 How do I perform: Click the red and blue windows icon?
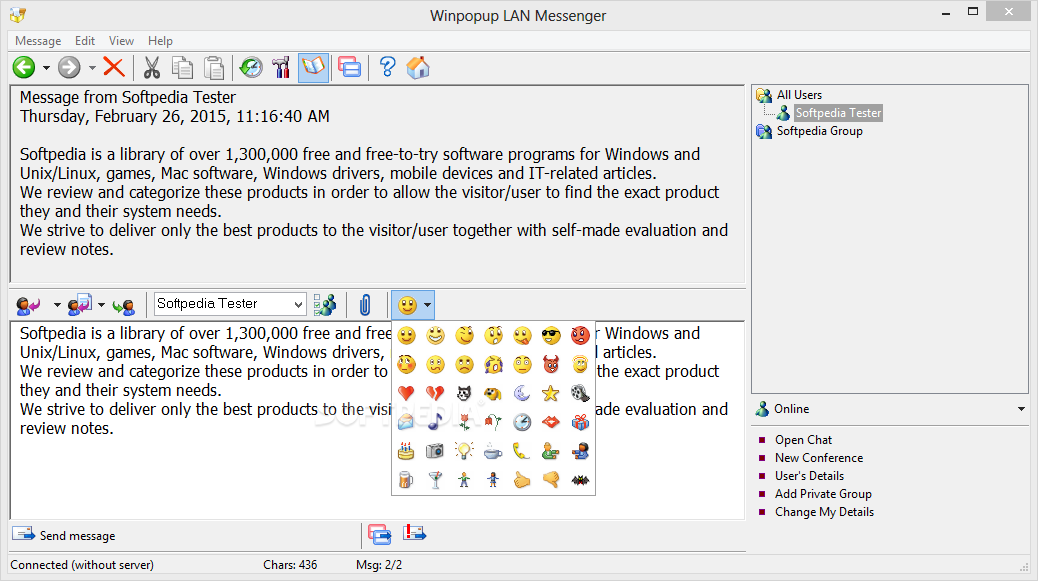click(350, 67)
